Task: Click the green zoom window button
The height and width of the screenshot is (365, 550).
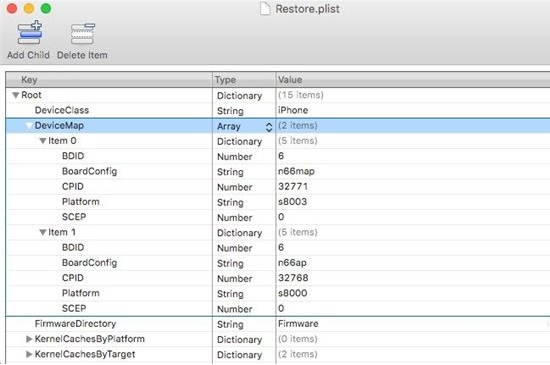Action: coord(46,8)
